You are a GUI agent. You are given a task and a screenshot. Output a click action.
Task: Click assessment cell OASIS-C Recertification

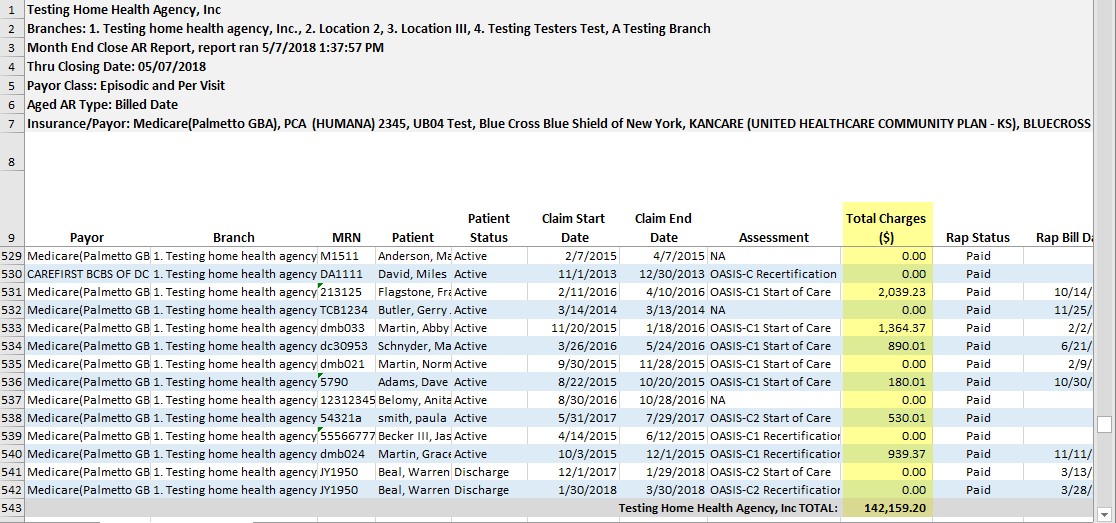774,274
